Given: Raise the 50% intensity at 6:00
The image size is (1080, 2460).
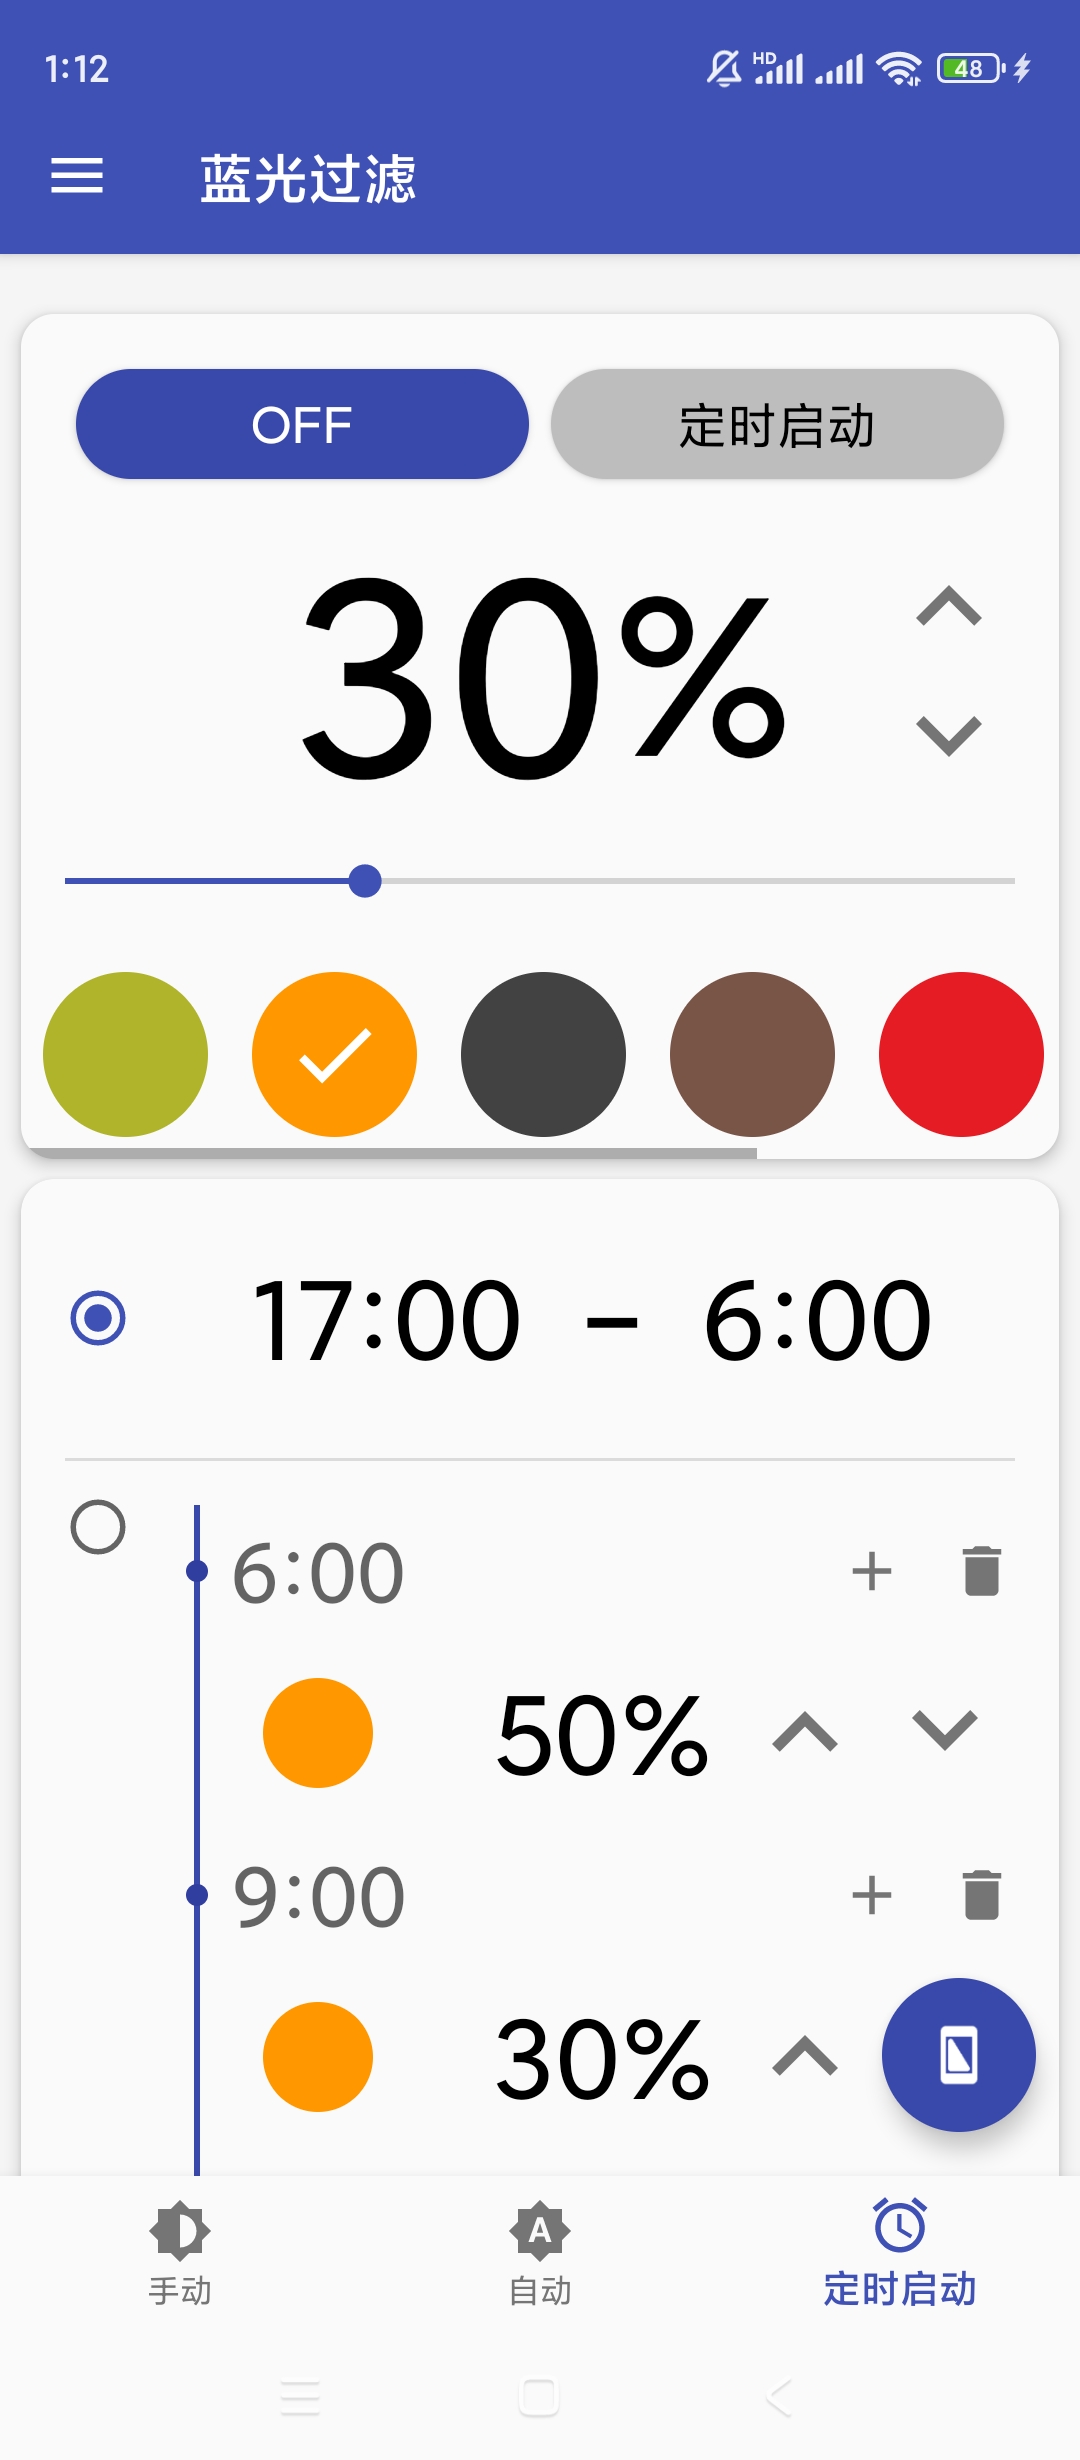Looking at the screenshot, I should point(805,1732).
